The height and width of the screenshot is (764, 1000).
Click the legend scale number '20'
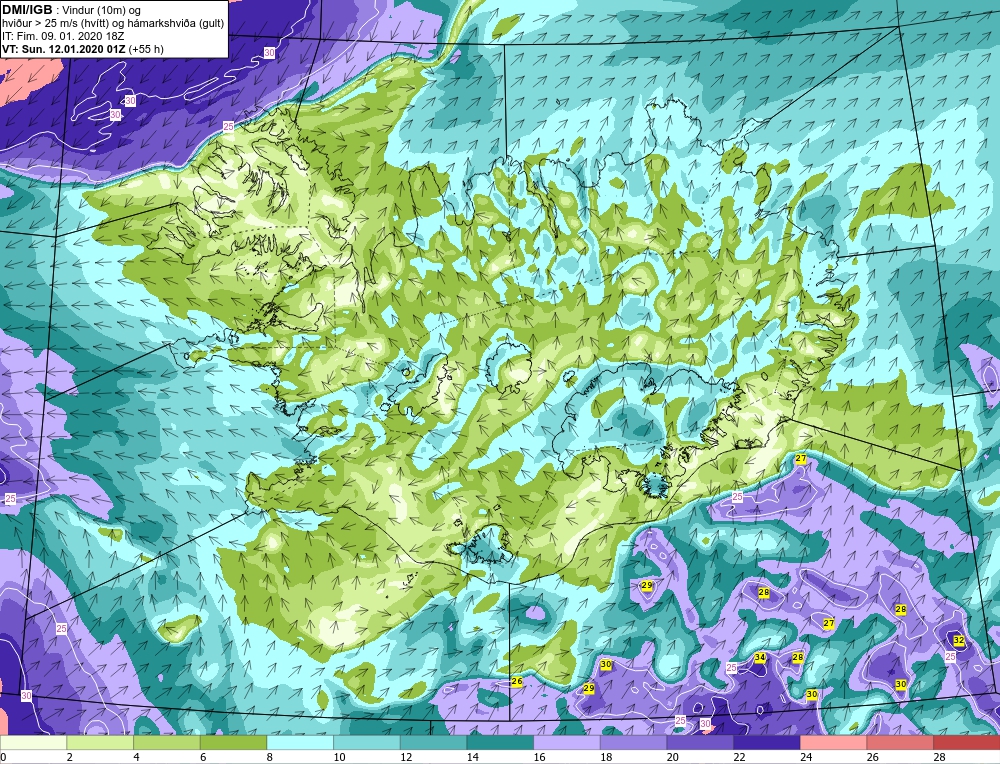click(672, 757)
